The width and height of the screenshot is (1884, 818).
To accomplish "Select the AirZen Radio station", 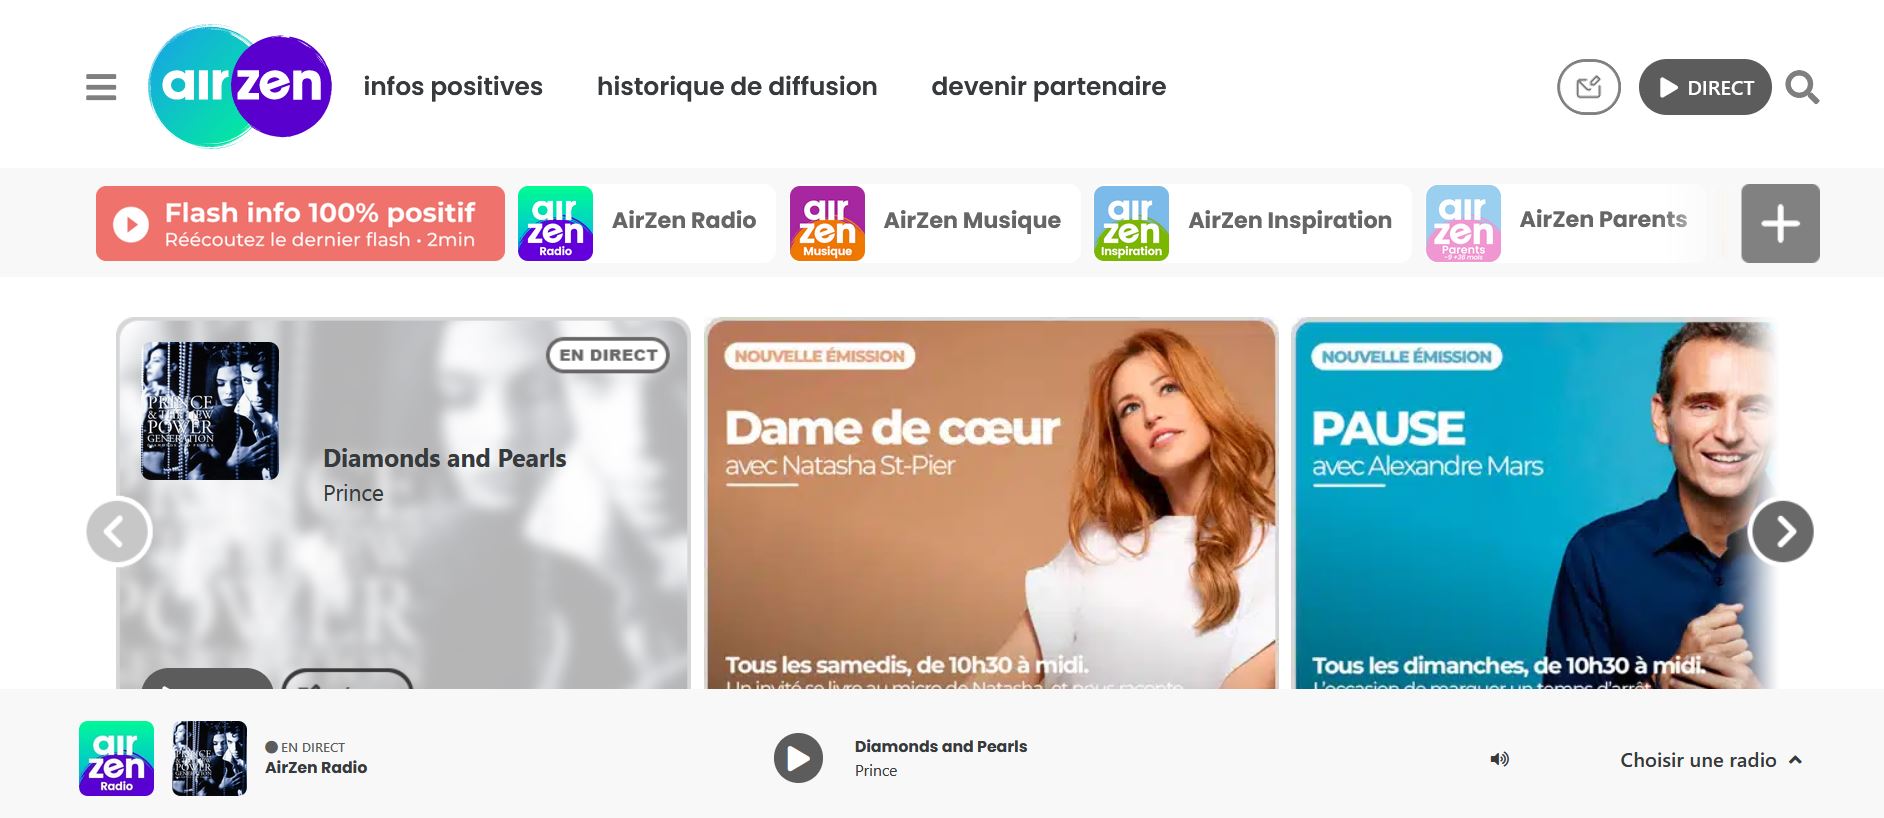I will pos(646,223).
